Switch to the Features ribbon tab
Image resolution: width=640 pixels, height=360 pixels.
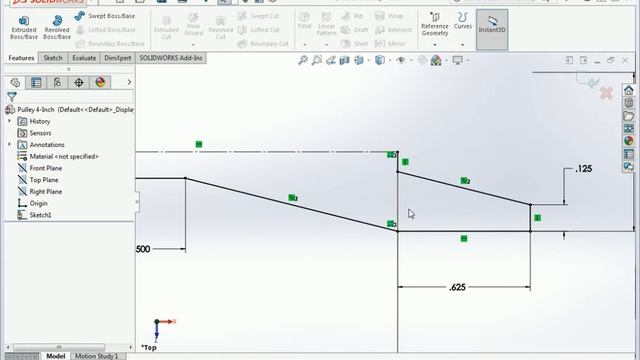21,58
